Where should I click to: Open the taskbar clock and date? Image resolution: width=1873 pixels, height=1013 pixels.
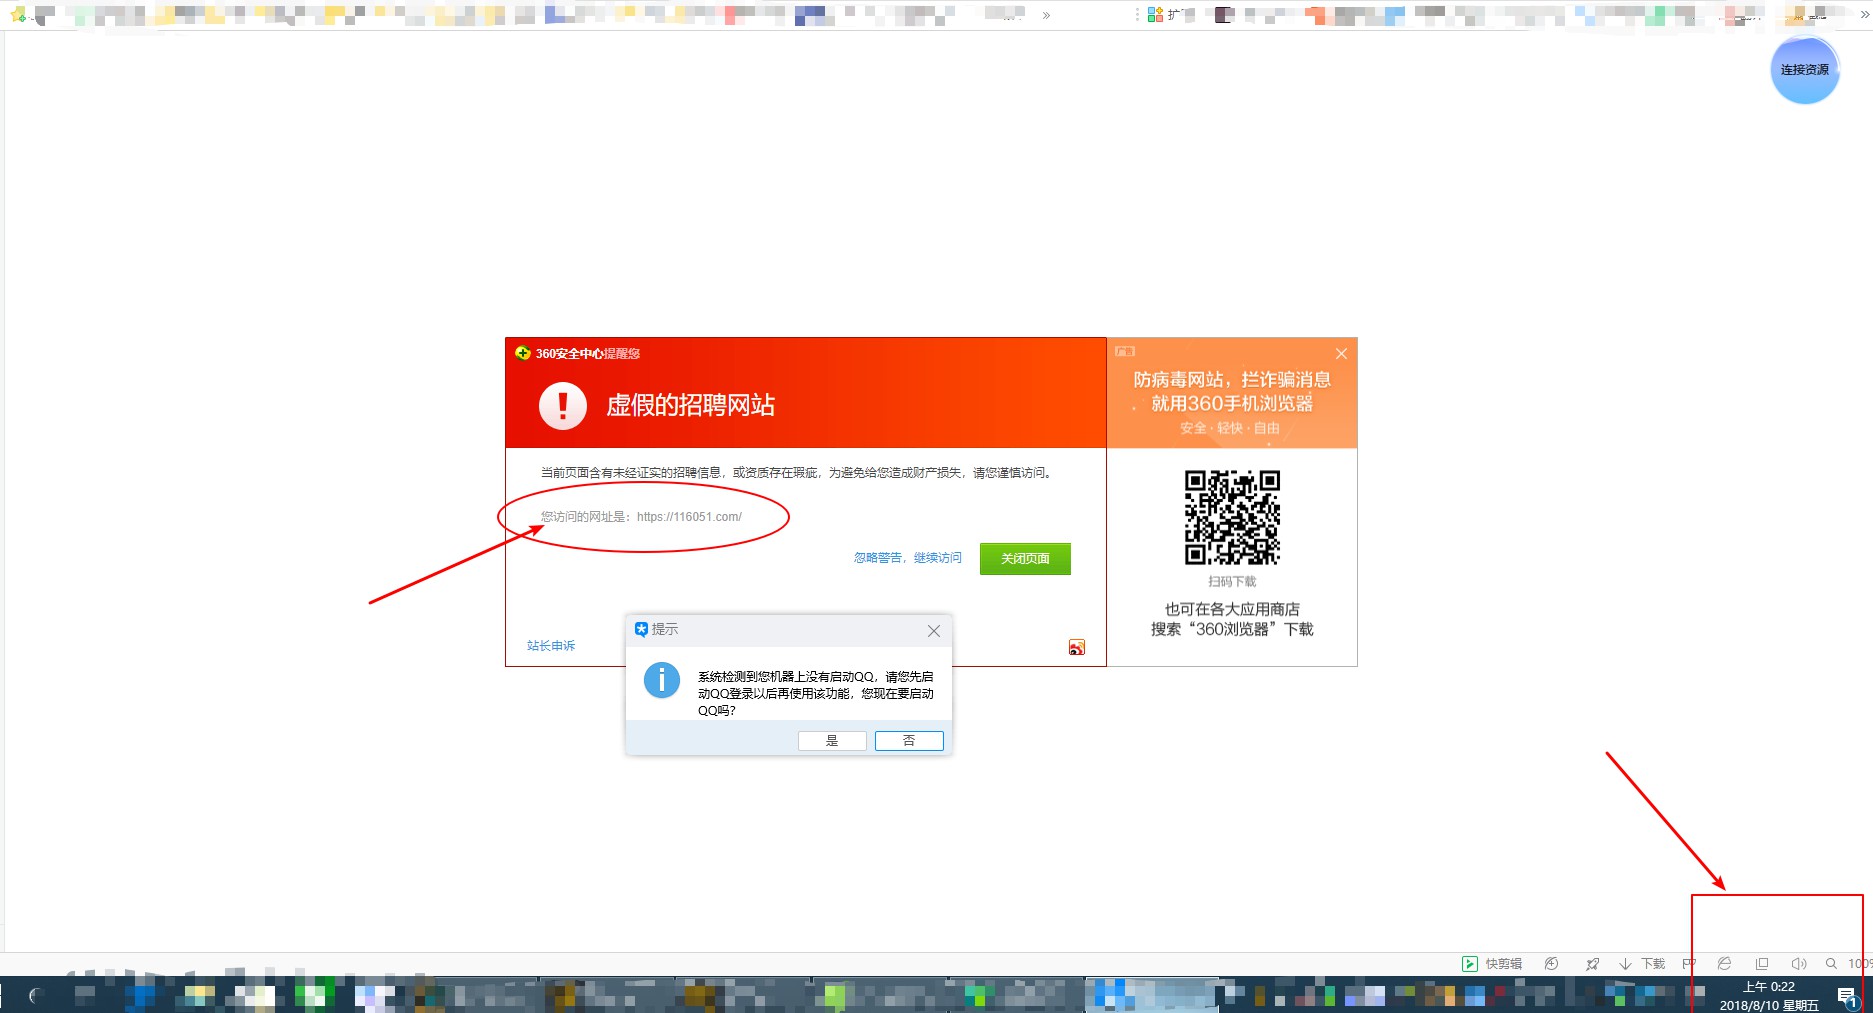[x=1769, y=996]
